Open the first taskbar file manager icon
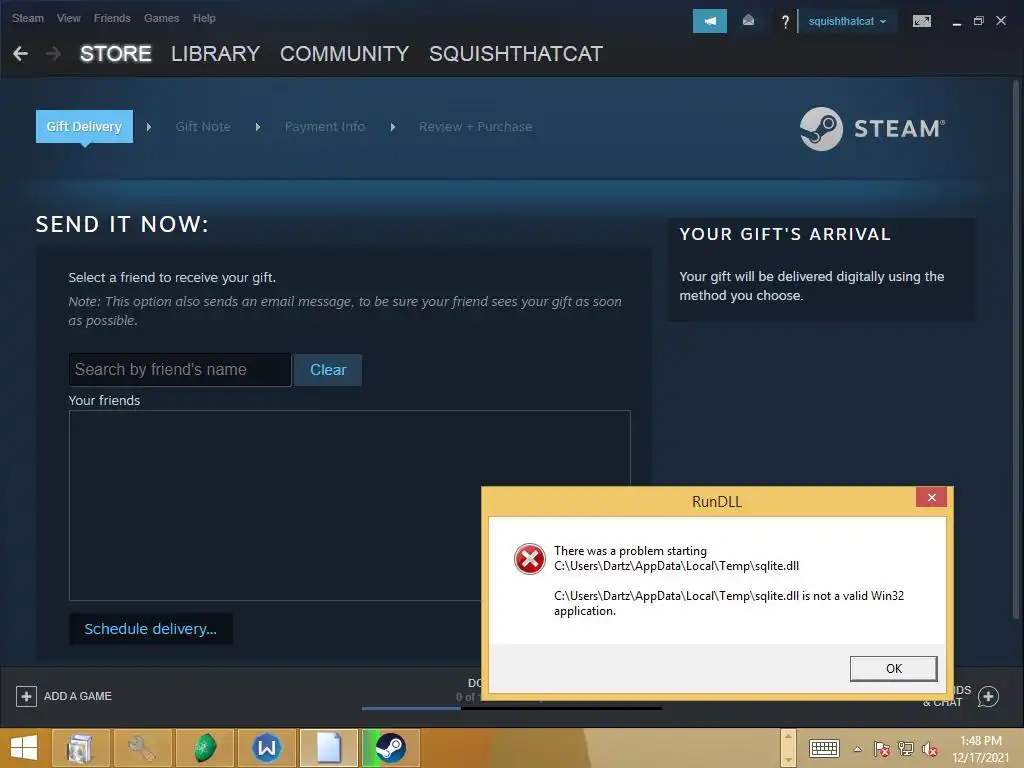Screen dimensions: 1024x768 (x=80, y=748)
